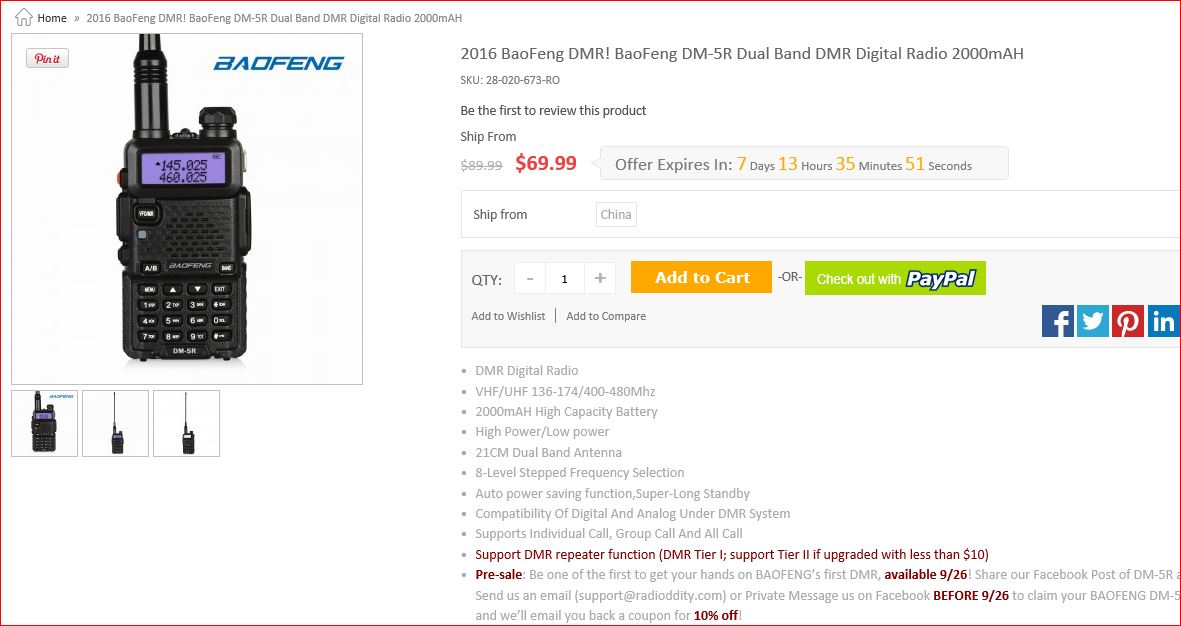Viewport: 1181px width, 626px height.
Task: Click the 'Offer Expires In:' countdown text
Action: coord(673,165)
